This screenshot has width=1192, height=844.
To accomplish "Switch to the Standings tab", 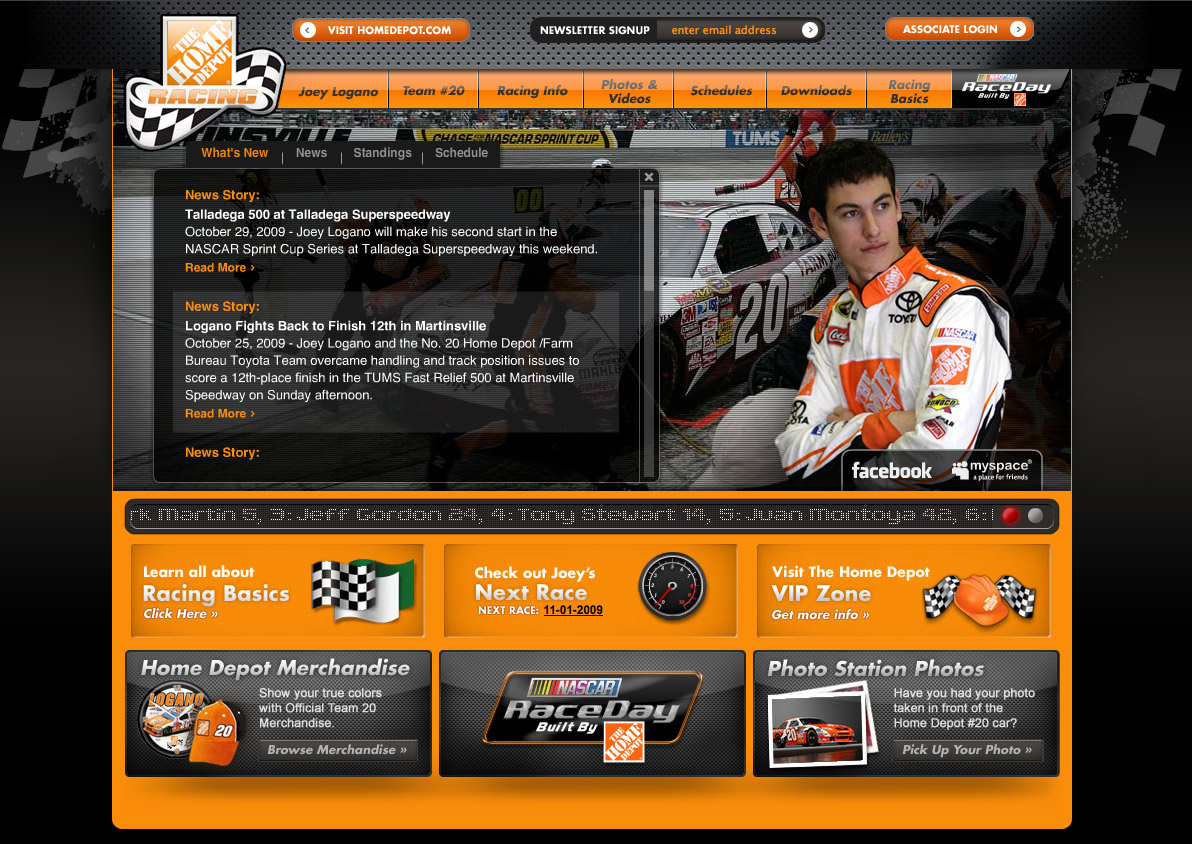I will (382, 153).
